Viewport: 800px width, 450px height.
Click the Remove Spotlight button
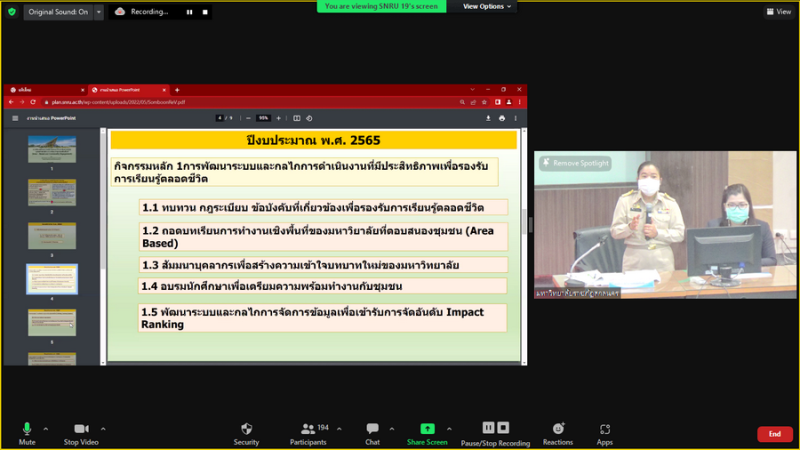575,163
